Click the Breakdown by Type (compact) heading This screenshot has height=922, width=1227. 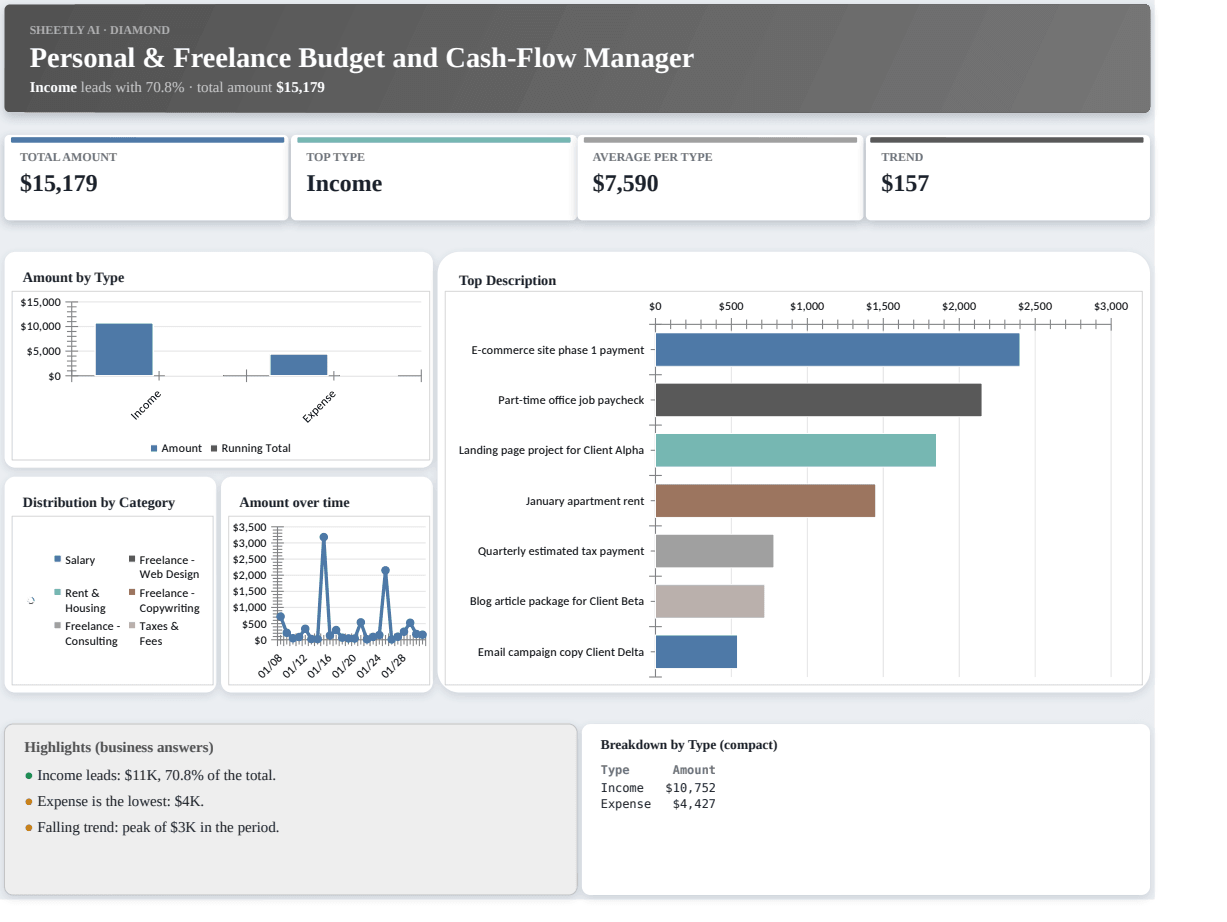[x=689, y=745]
